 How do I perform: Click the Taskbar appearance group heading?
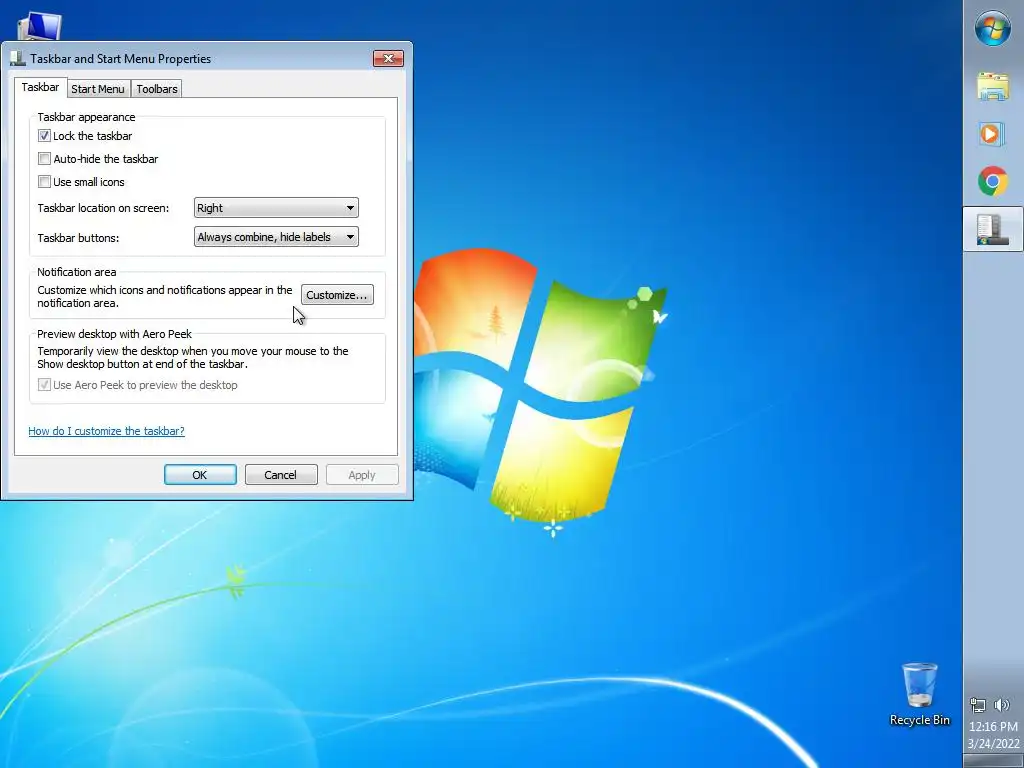[x=86, y=117]
